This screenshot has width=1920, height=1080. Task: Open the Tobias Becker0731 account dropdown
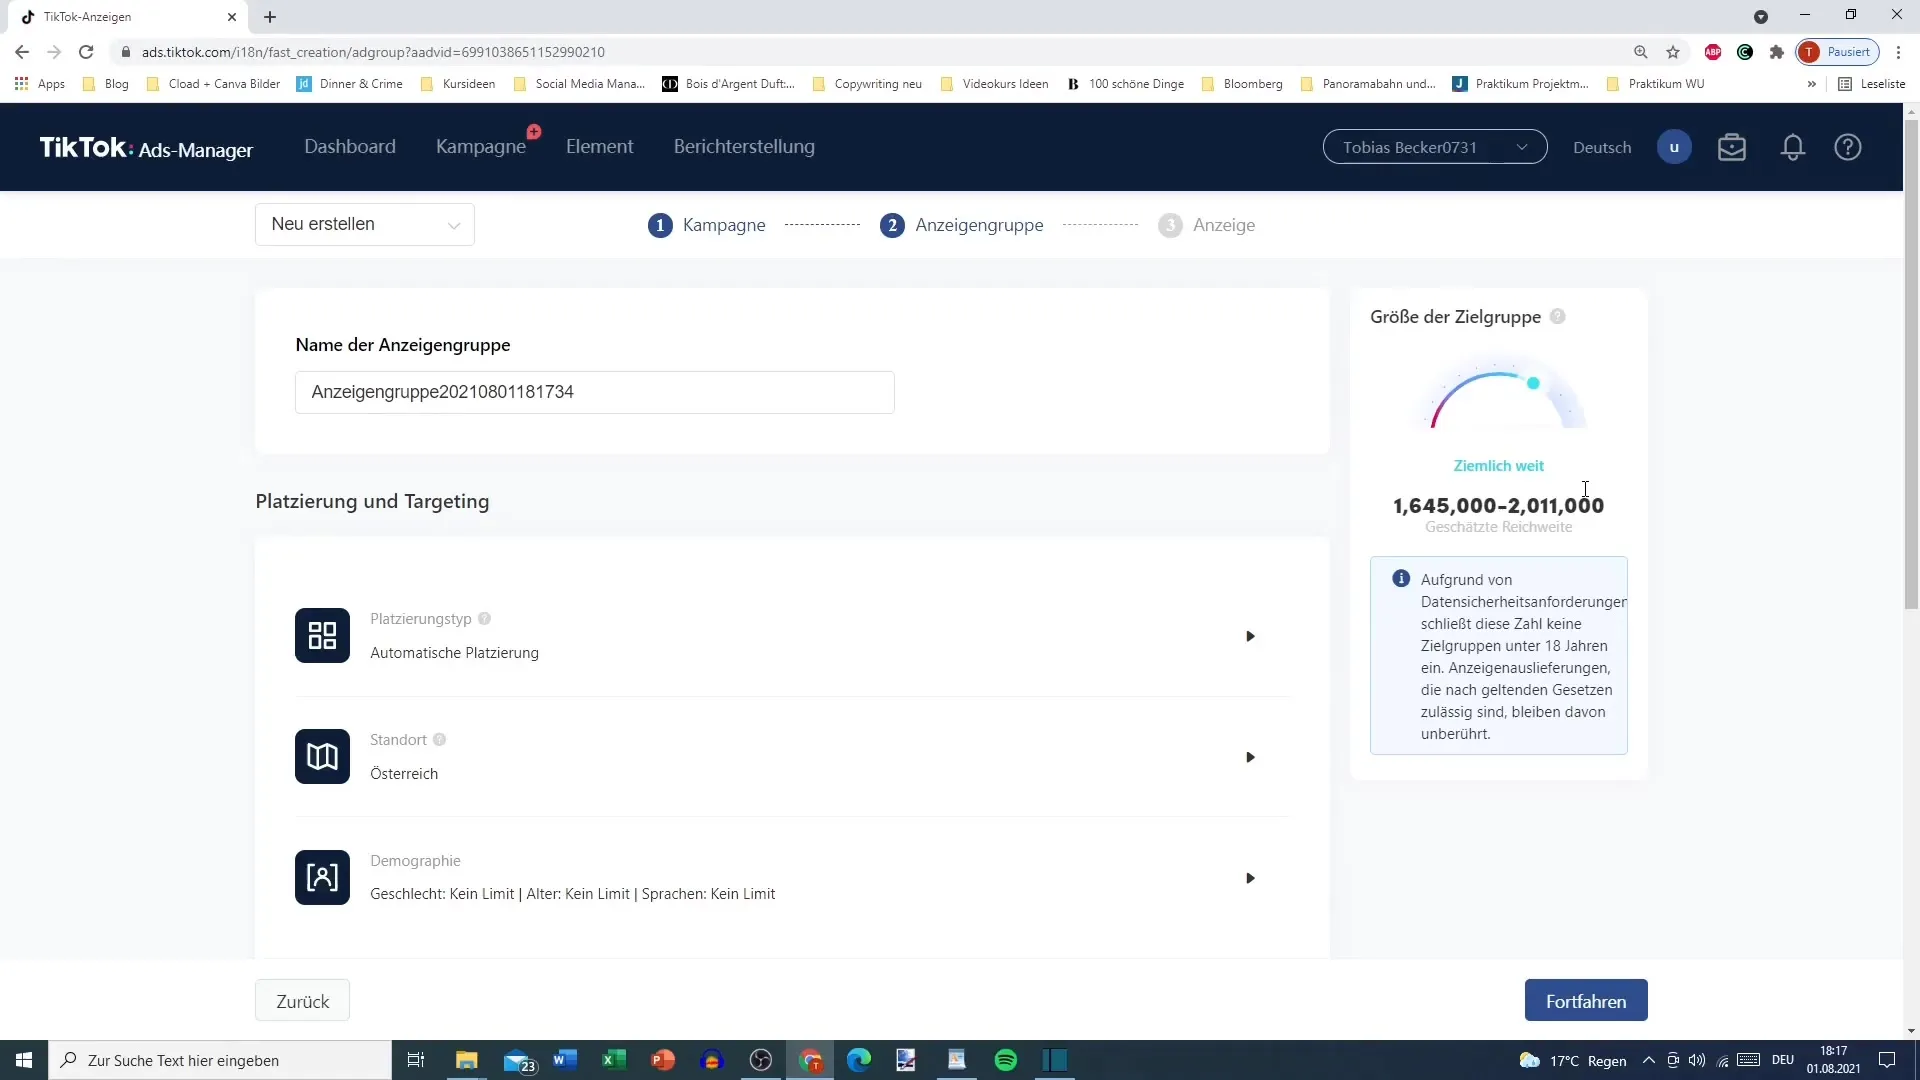click(x=1435, y=147)
